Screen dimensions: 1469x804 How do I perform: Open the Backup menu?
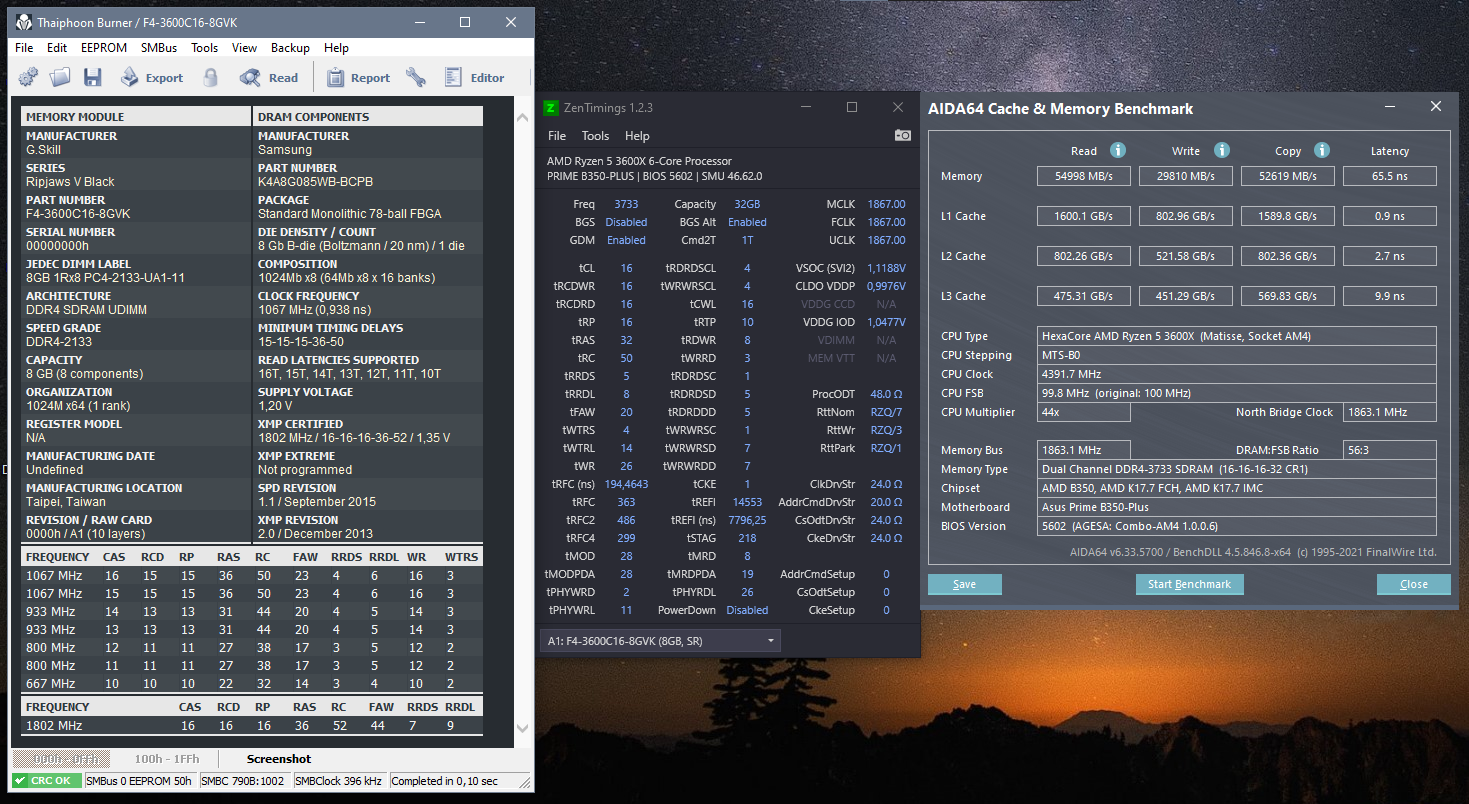pyautogui.click(x=291, y=47)
